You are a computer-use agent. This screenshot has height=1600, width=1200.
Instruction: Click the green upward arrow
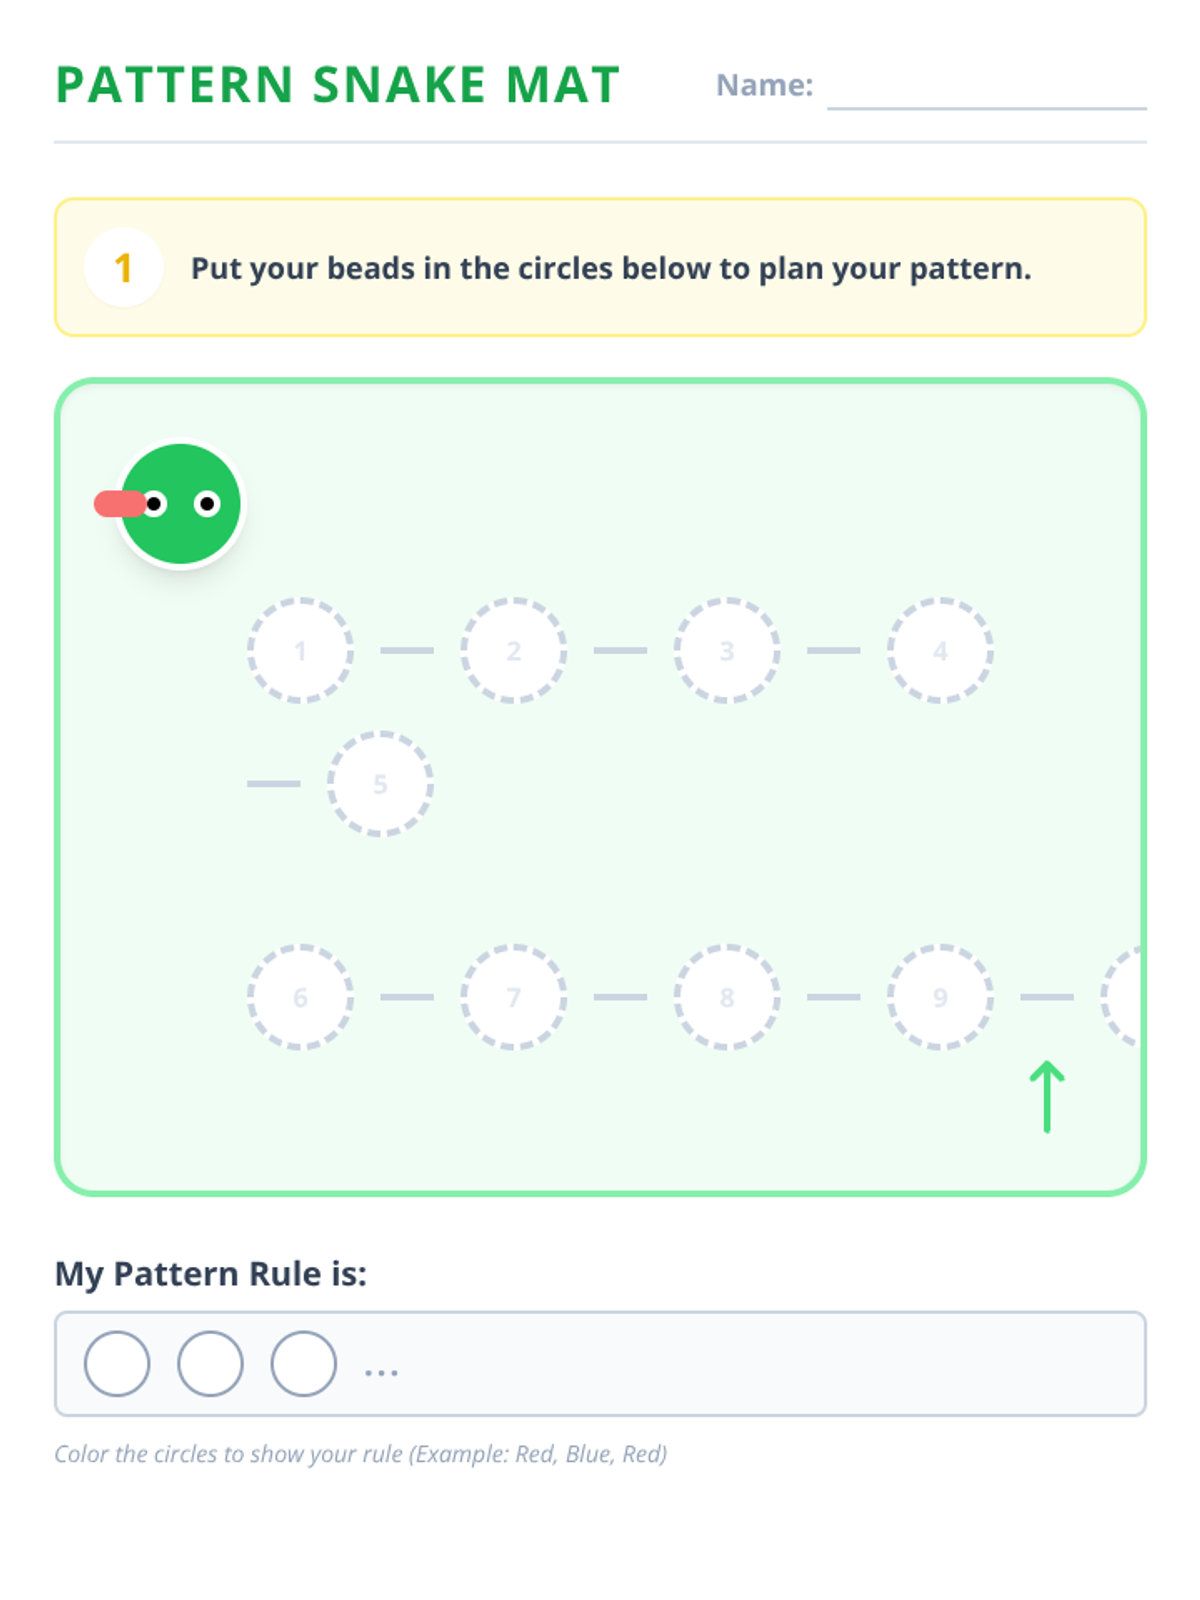pos(1047,1097)
